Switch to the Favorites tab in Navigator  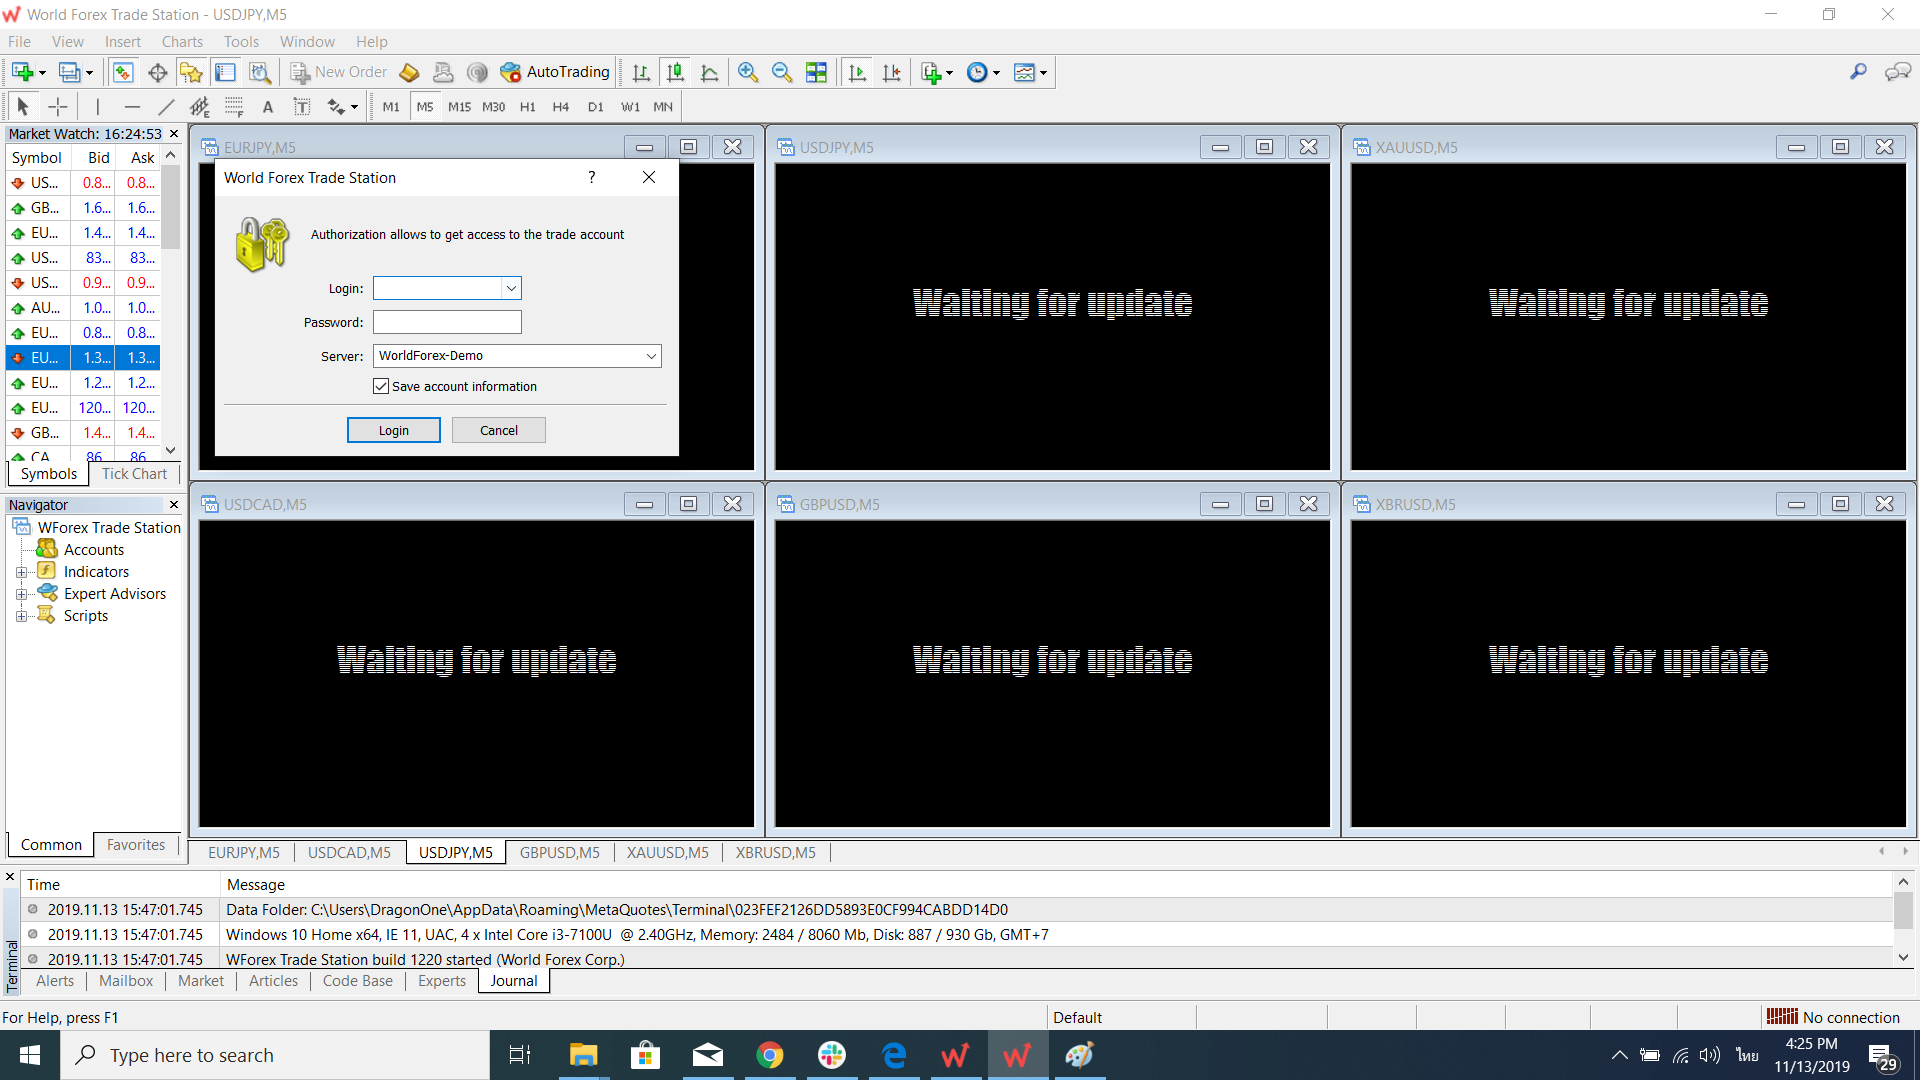[136, 845]
